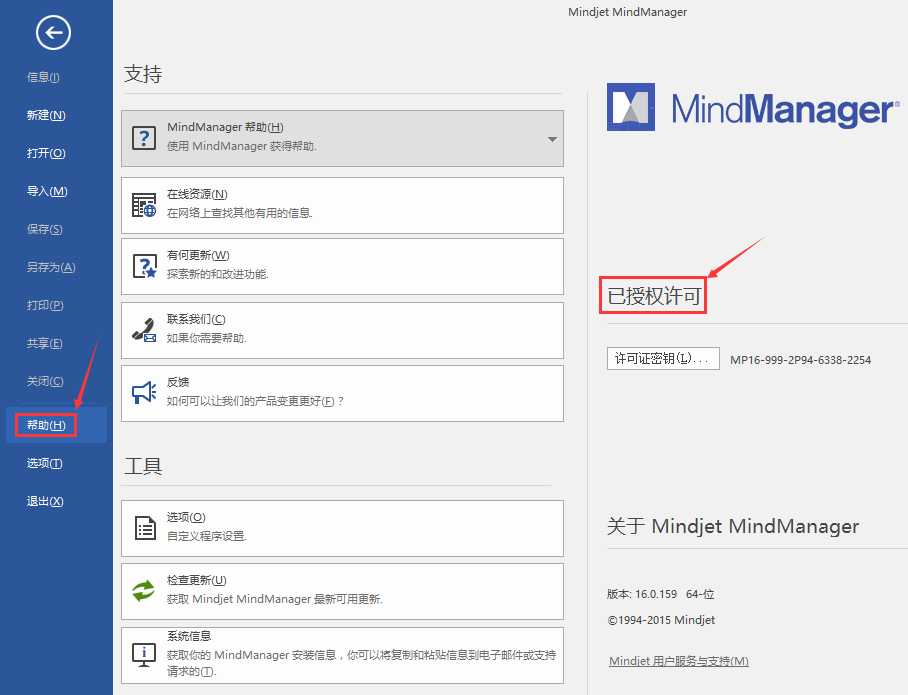Click the 反馈 title text
Screen dimensions: 908x695
pos(178,382)
